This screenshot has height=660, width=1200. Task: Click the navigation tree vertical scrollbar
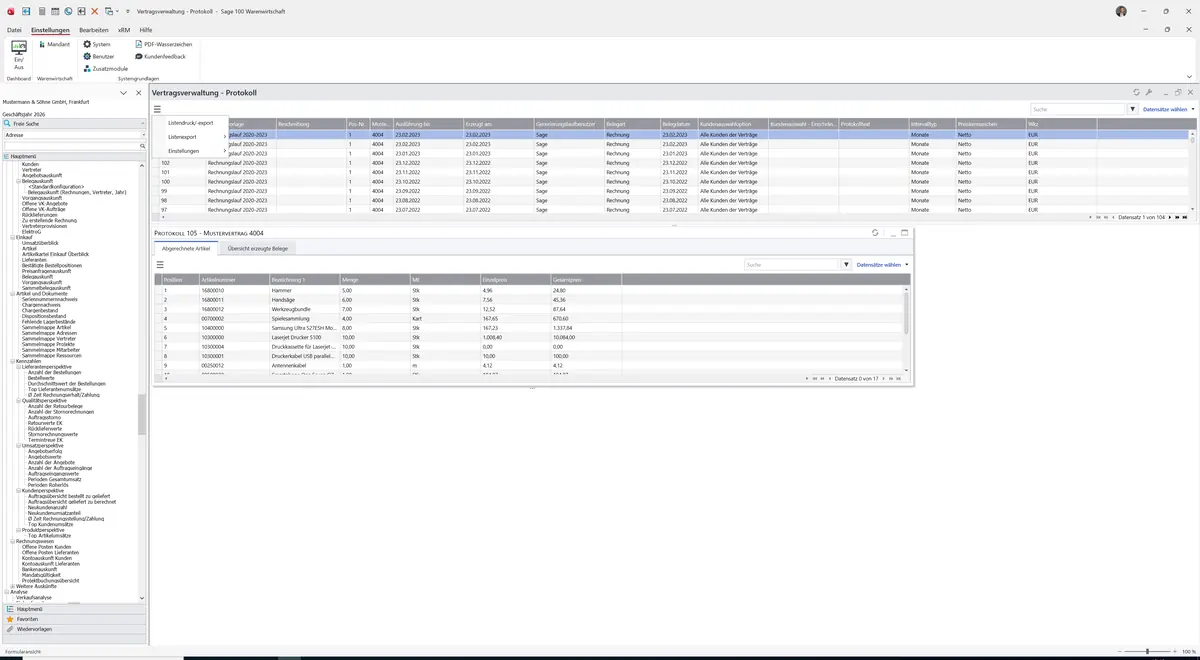pos(142,414)
